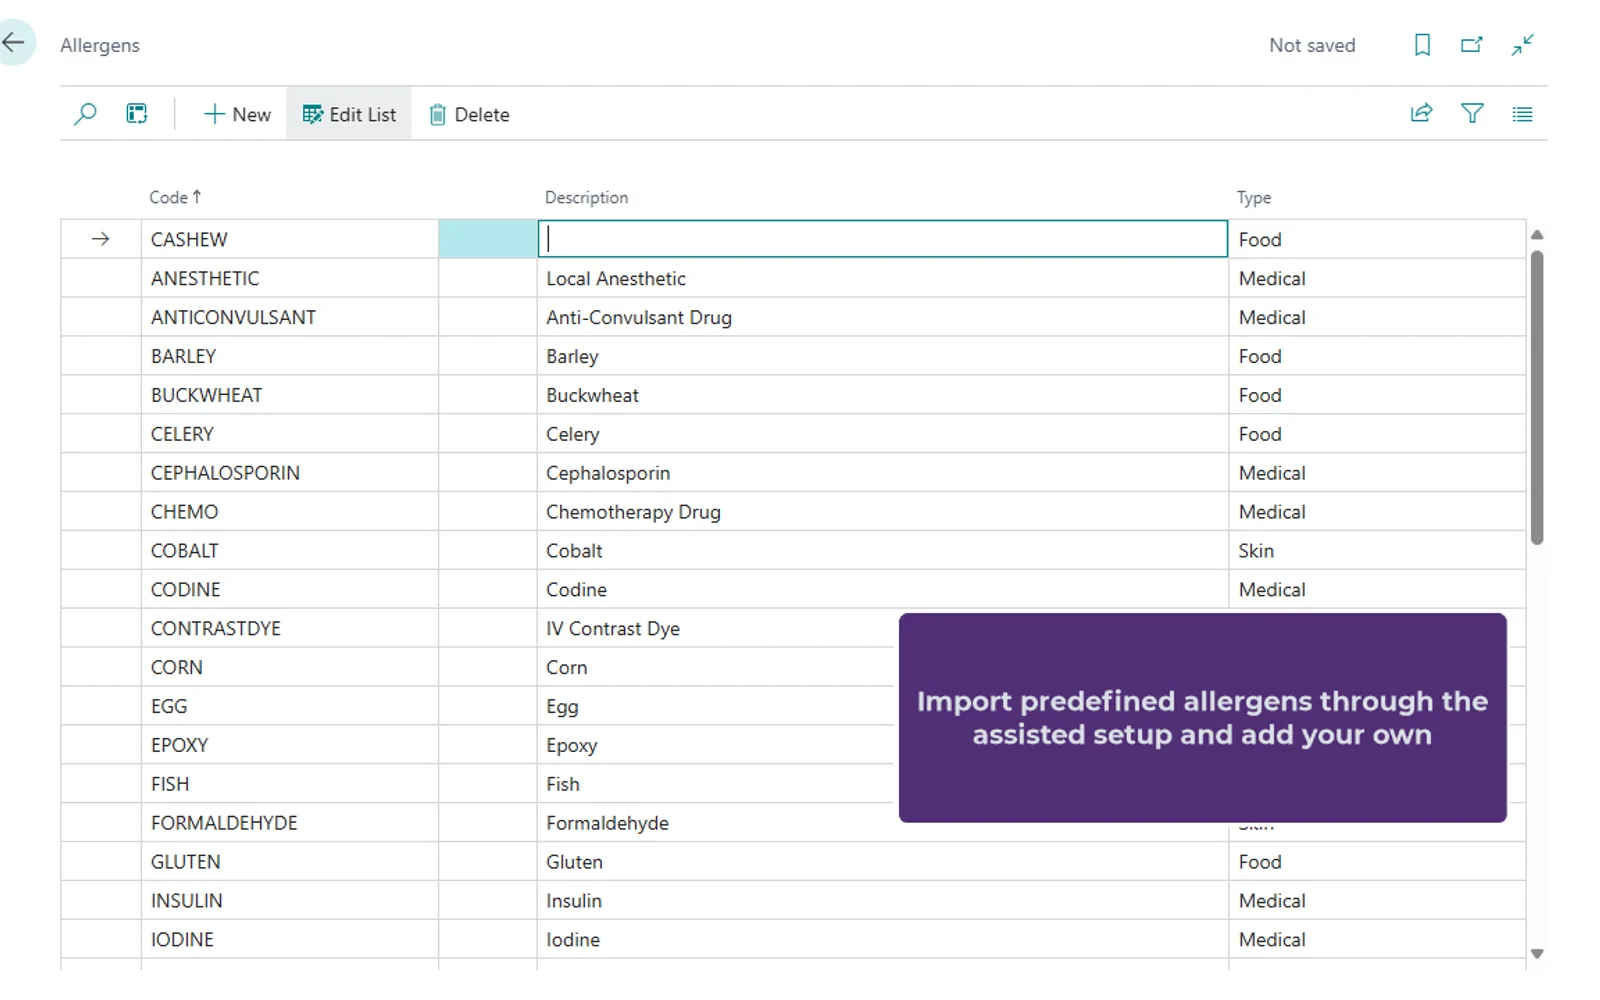Select the ANESTHETIC code cell
1600x1000 pixels.
(290, 278)
